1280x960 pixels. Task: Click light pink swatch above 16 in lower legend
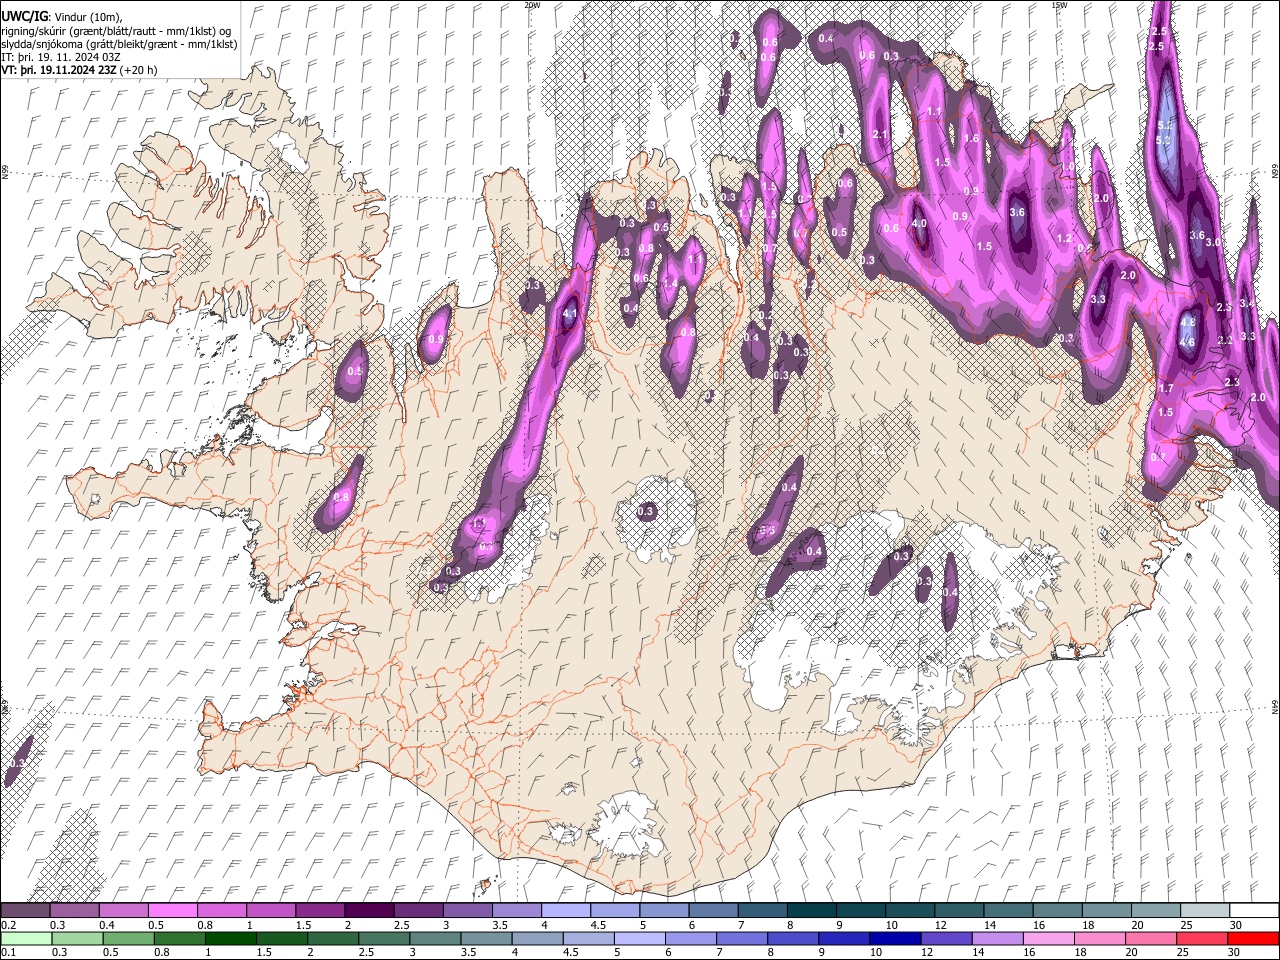tap(1049, 938)
